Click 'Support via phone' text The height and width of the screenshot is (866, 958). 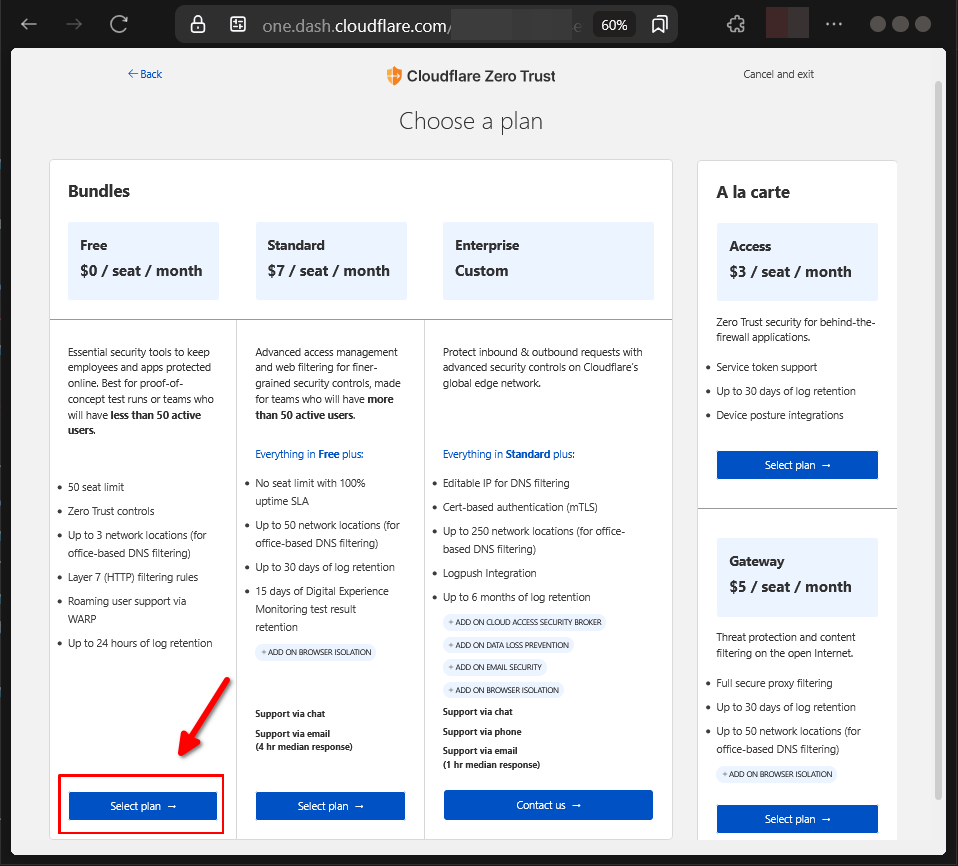pyautogui.click(x=481, y=732)
